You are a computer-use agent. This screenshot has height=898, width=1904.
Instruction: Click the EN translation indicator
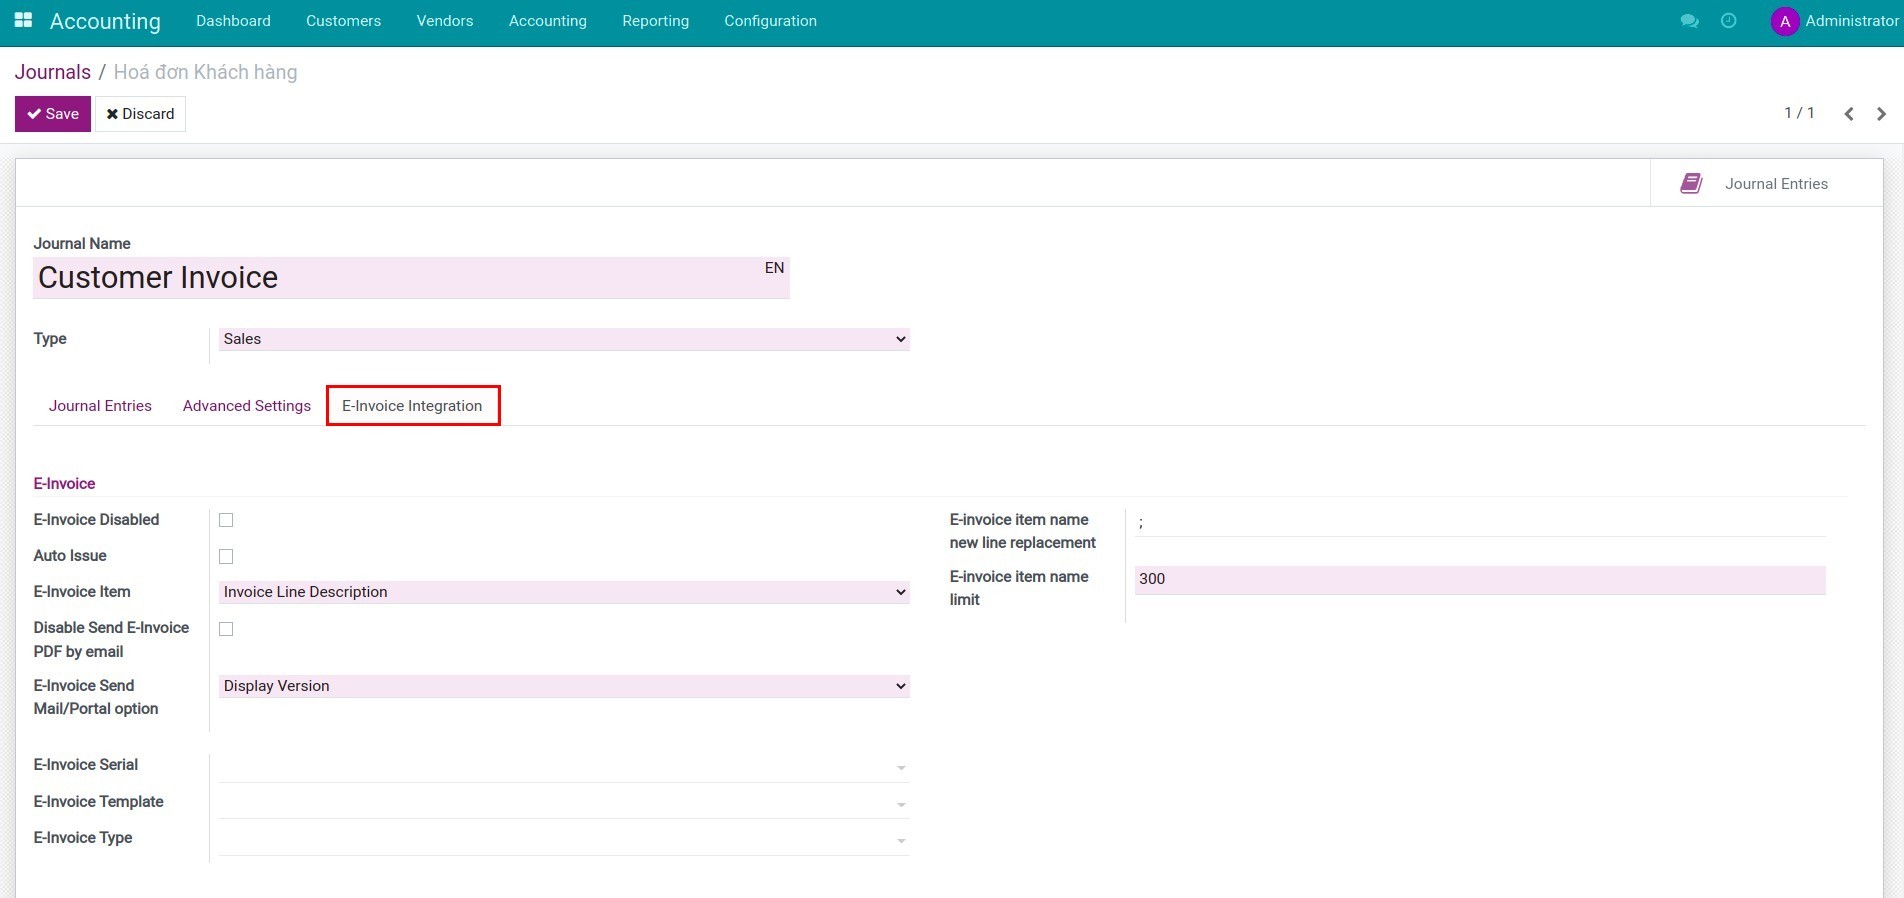(774, 268)
